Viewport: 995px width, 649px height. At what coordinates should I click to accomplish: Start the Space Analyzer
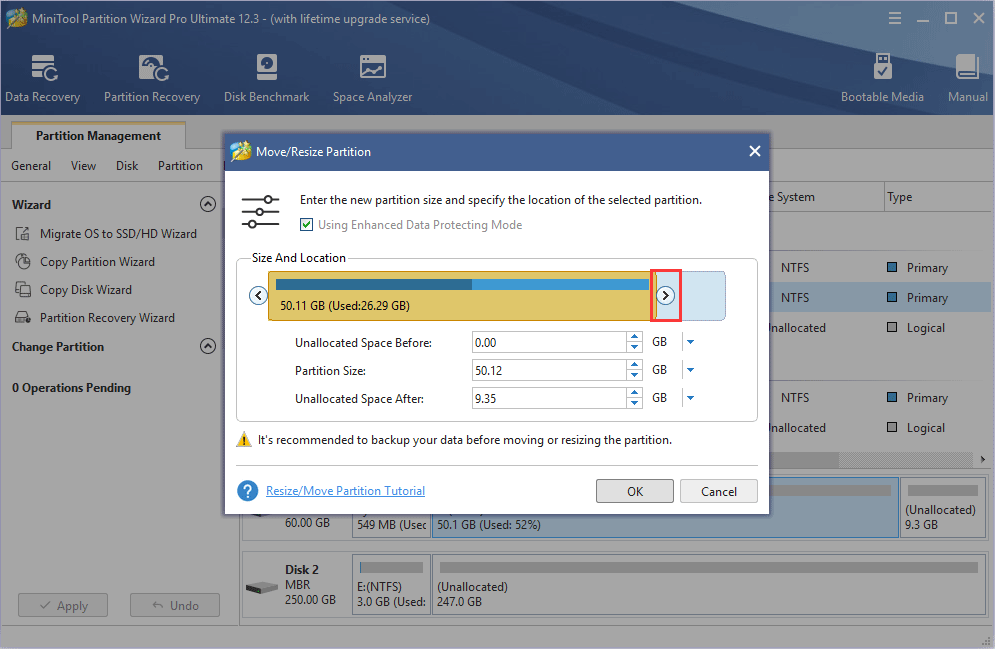[372, 79]
